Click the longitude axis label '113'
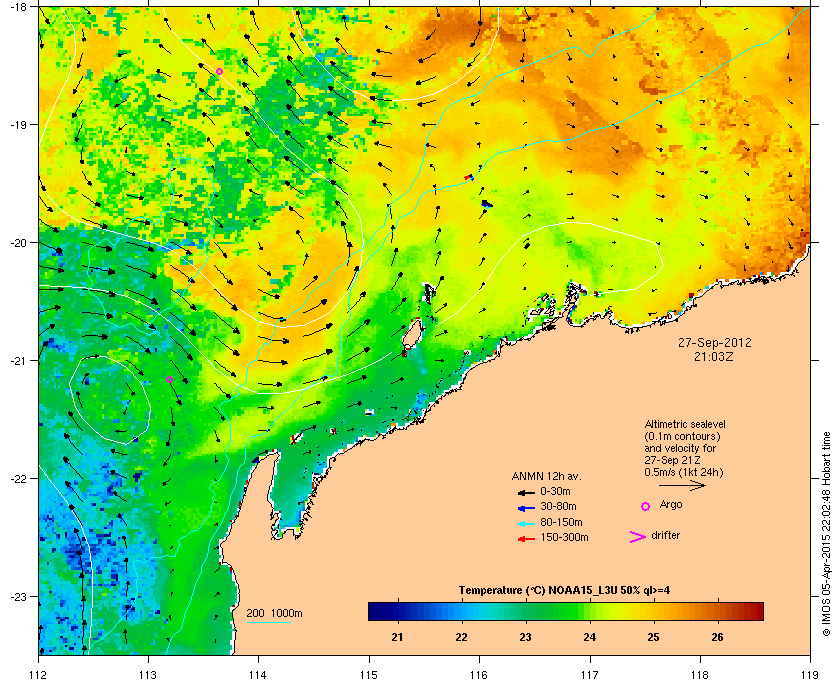Viewport: 840px width, 680px height. [x=148, y=674]
